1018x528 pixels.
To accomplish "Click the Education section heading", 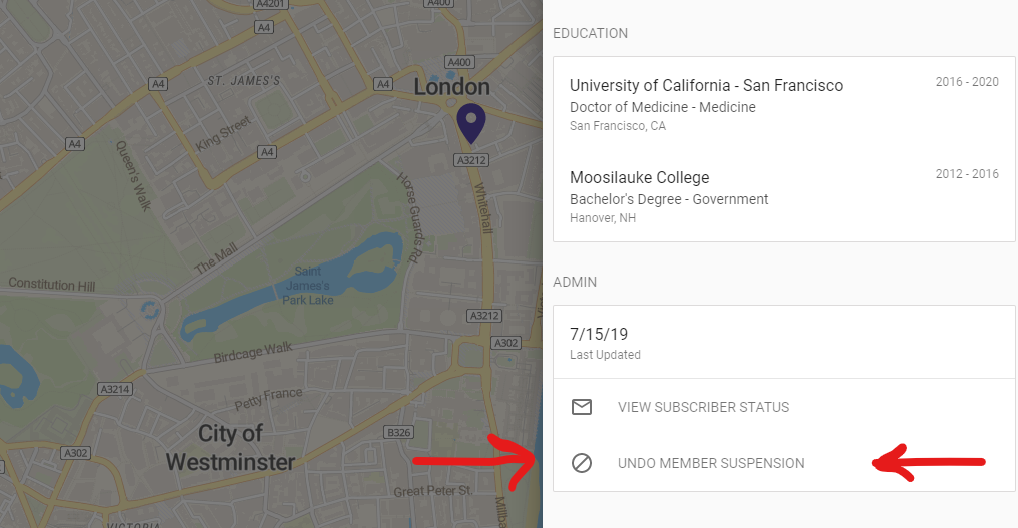I will click(x=590, y=33).
